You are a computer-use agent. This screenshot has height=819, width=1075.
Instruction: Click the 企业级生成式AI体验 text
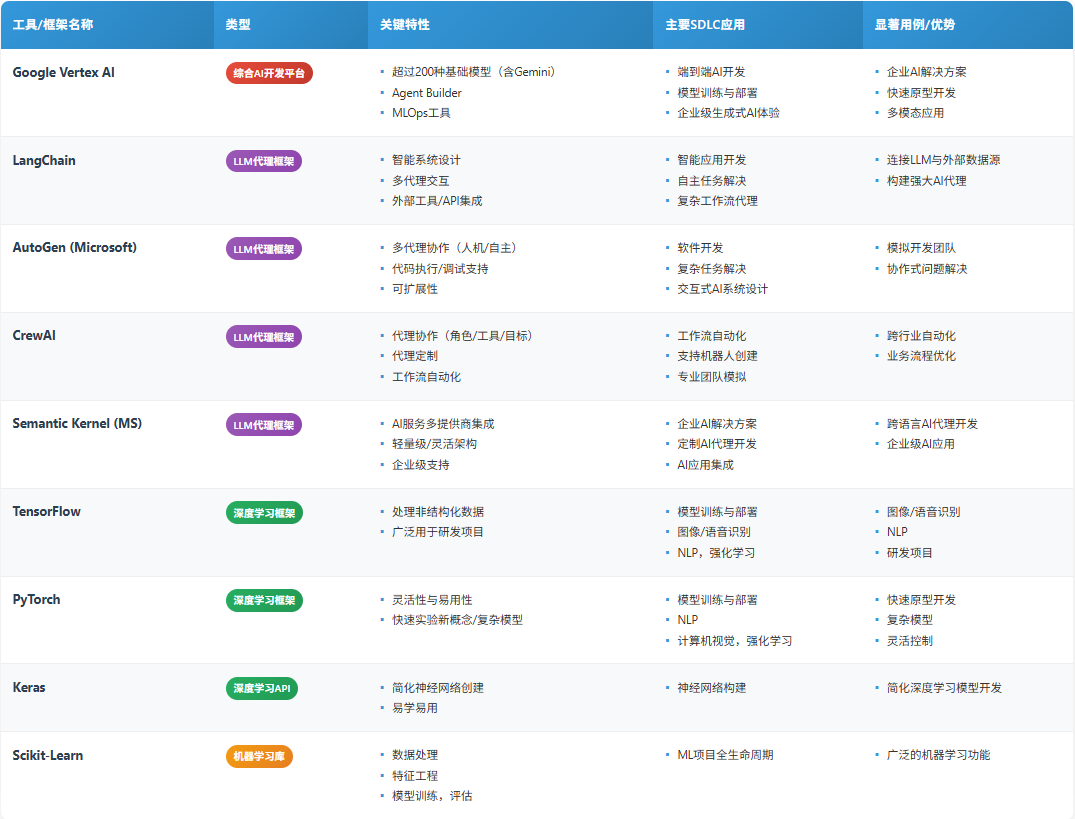728,113
